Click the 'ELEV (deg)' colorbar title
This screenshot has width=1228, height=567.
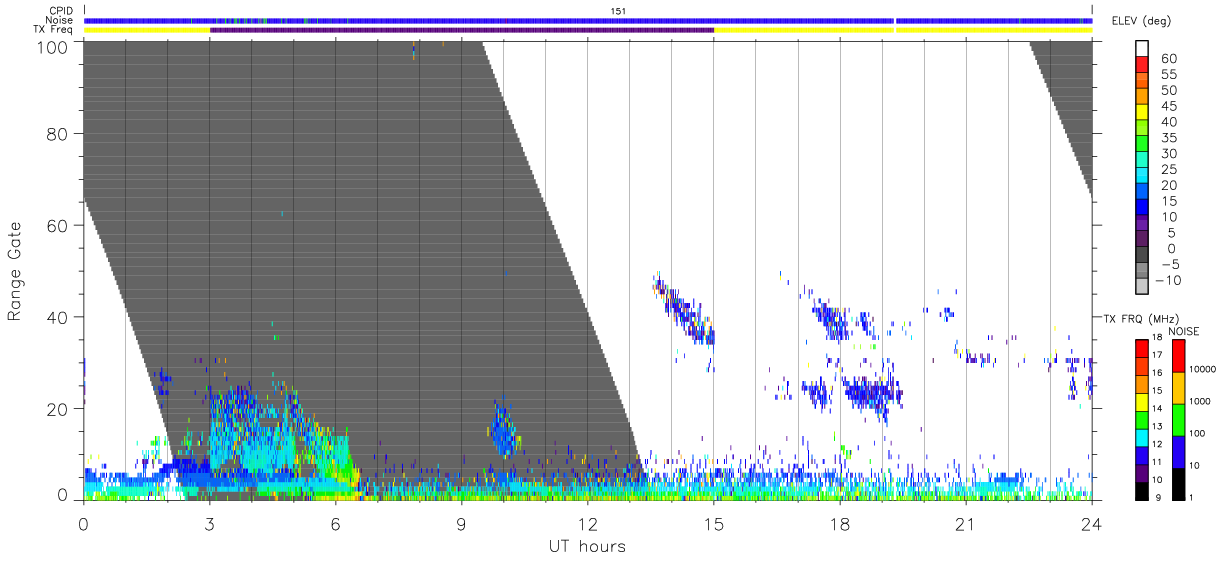coord(1141,22)
